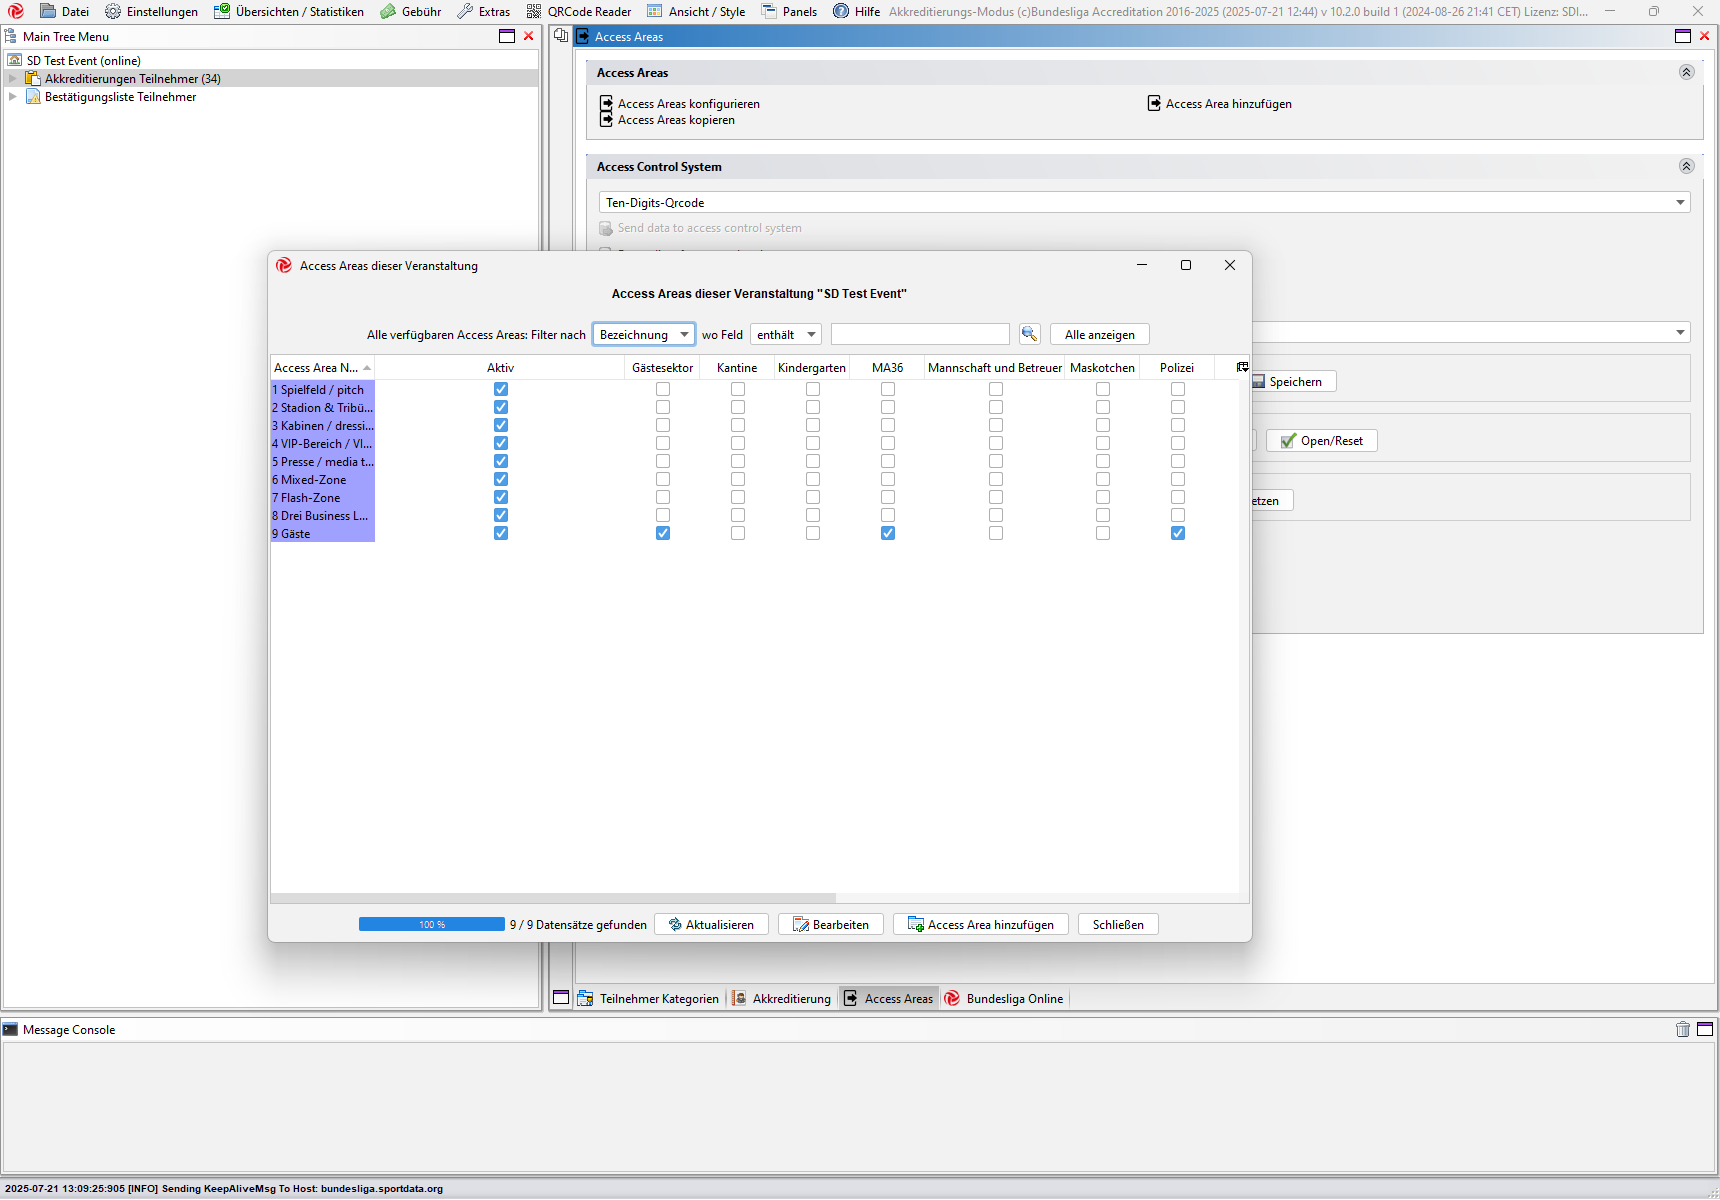
Task: Switch to the Bundesliga Online tab
Action: pyautogui.click(x=1004, y=998)
